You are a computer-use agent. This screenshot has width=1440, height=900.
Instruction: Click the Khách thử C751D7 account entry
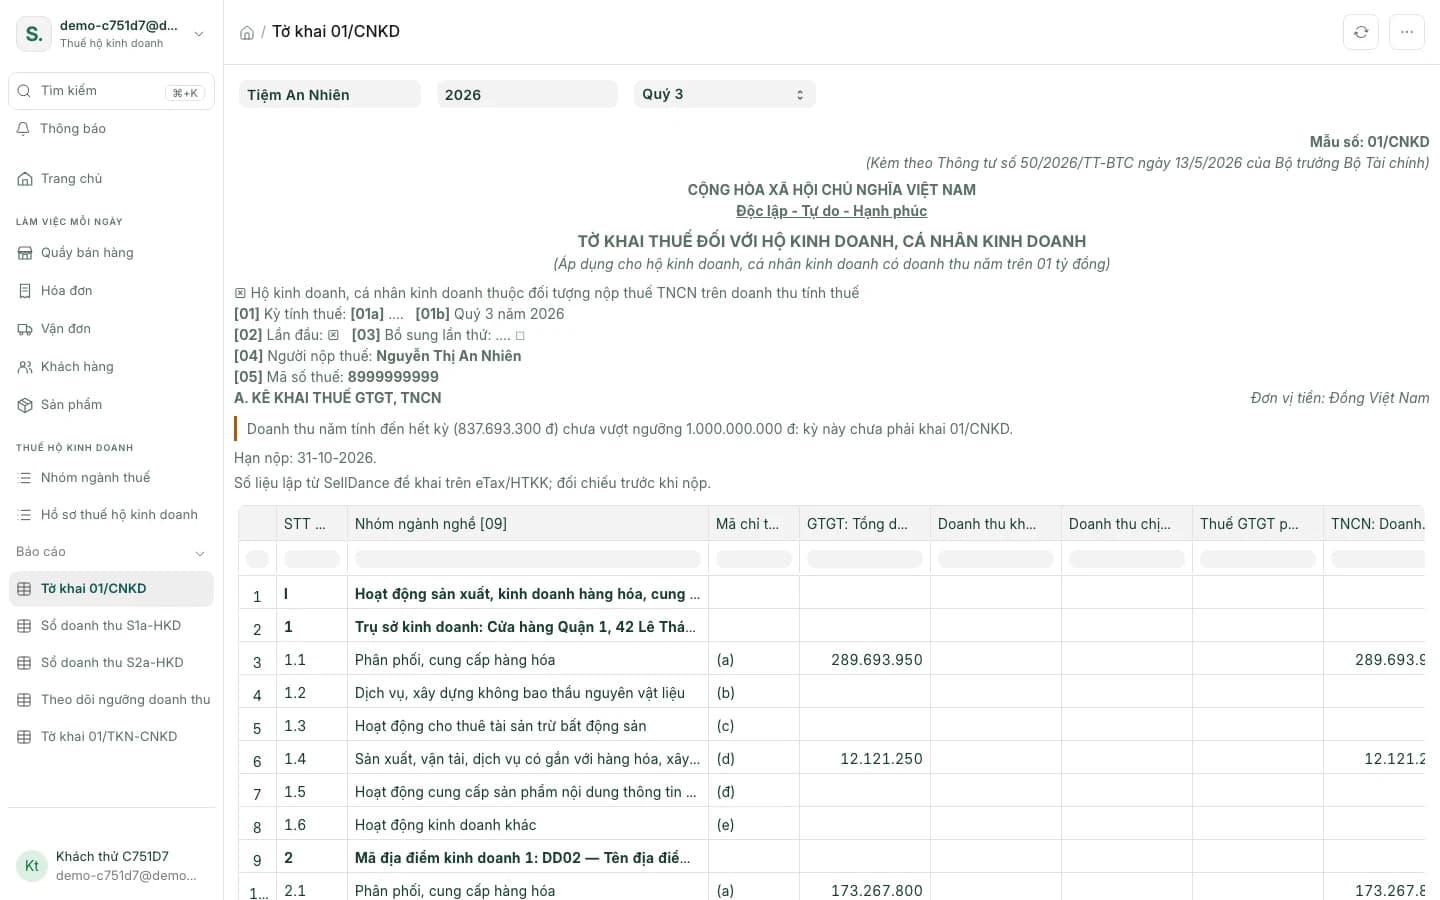click(111, 866)
